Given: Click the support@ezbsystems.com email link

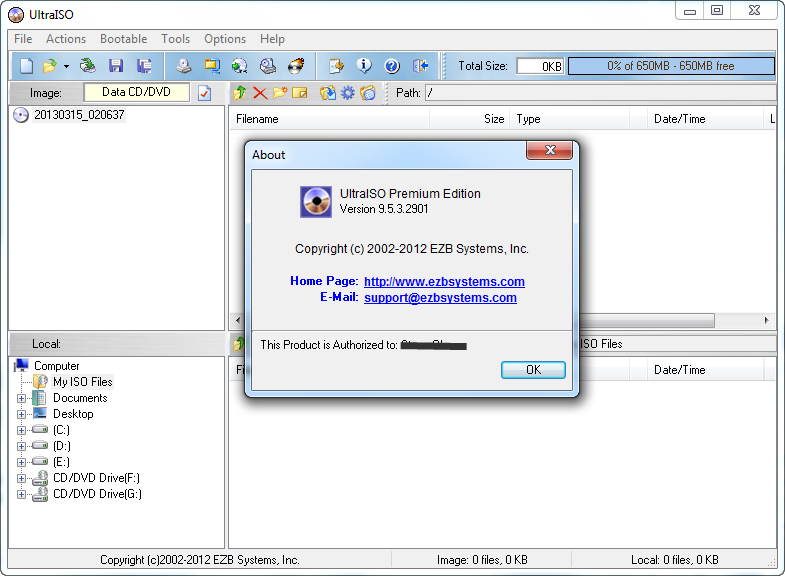Looking at the screenshot, I should (x=440, y=298).
